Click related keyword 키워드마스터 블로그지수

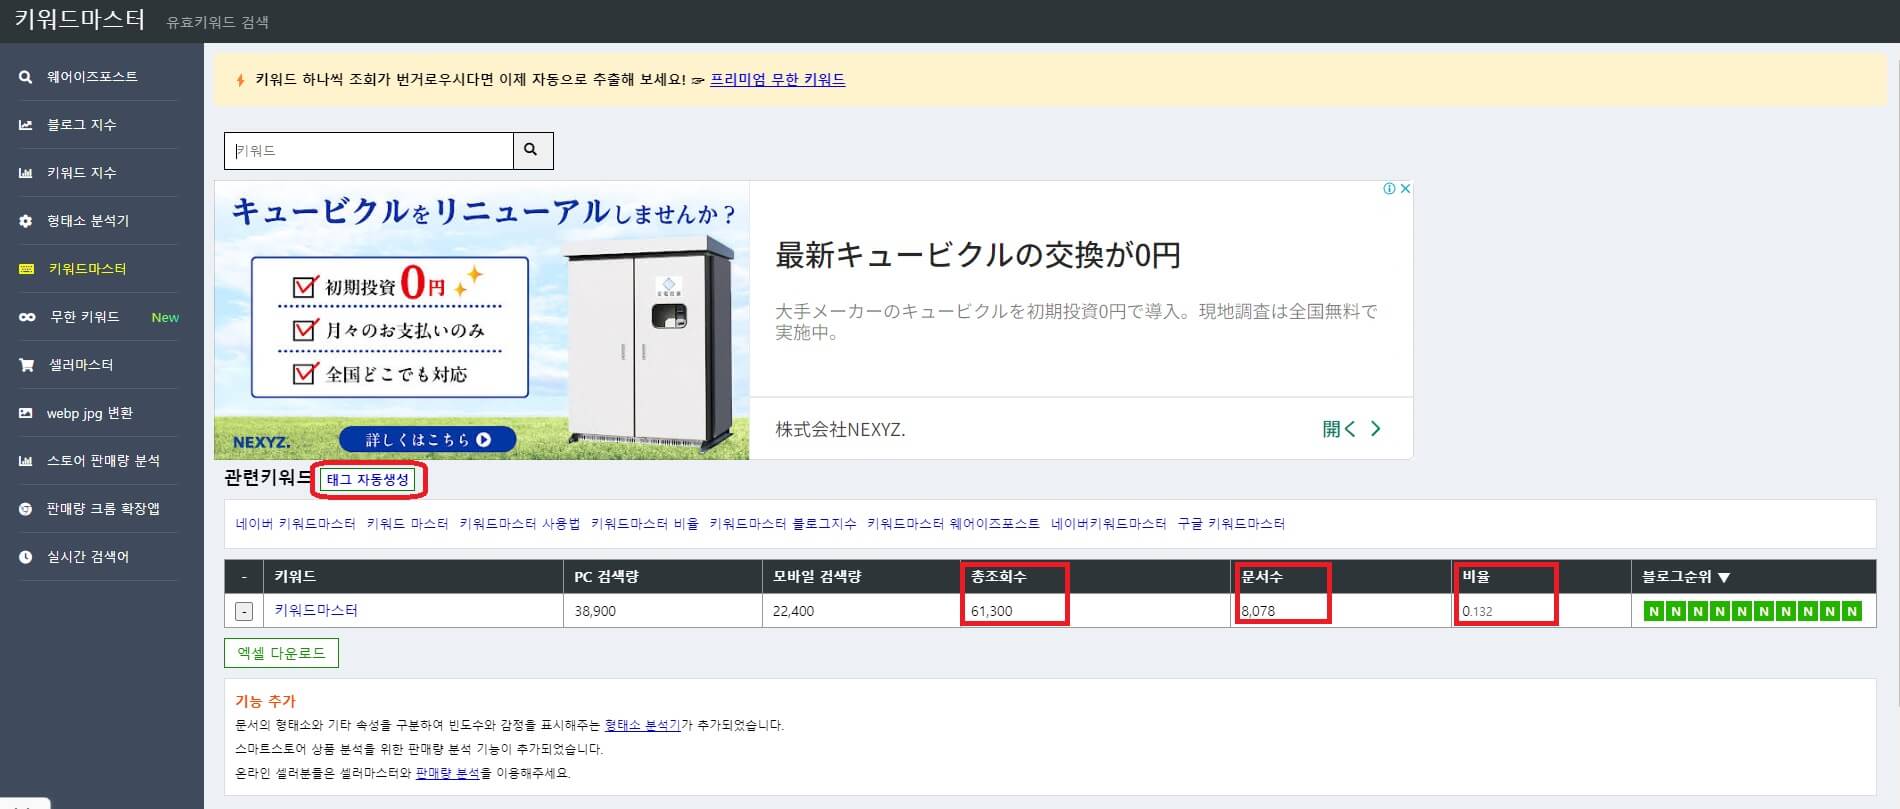783,523
